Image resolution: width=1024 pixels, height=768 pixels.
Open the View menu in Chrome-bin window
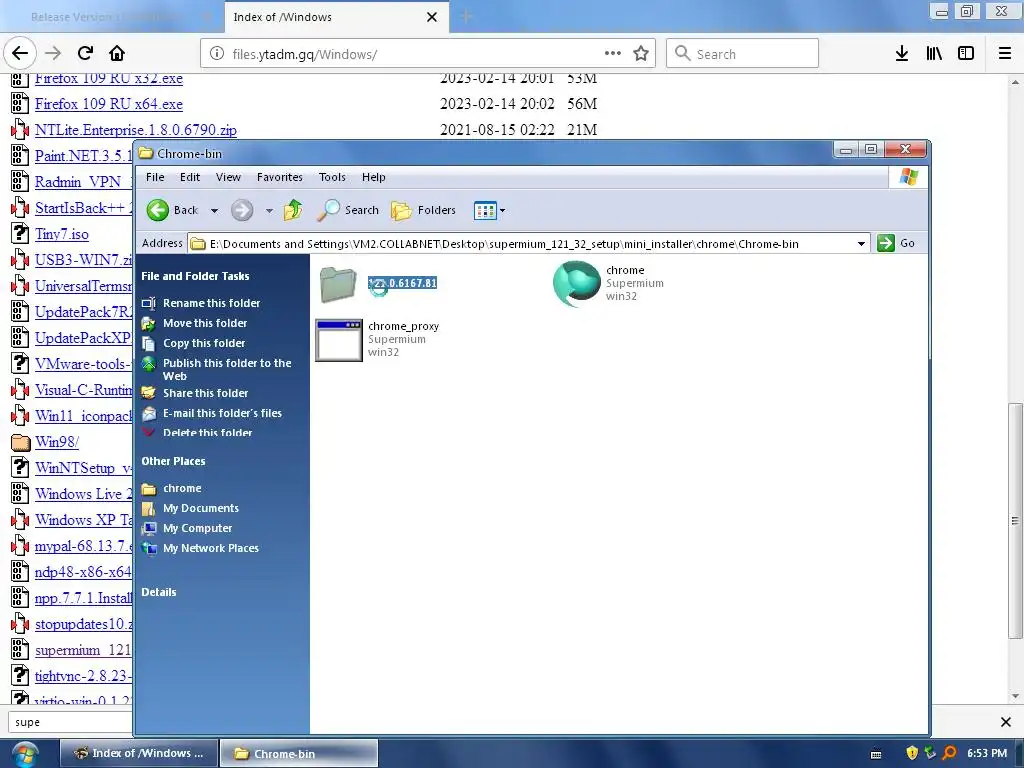click(x=229, y=177)
